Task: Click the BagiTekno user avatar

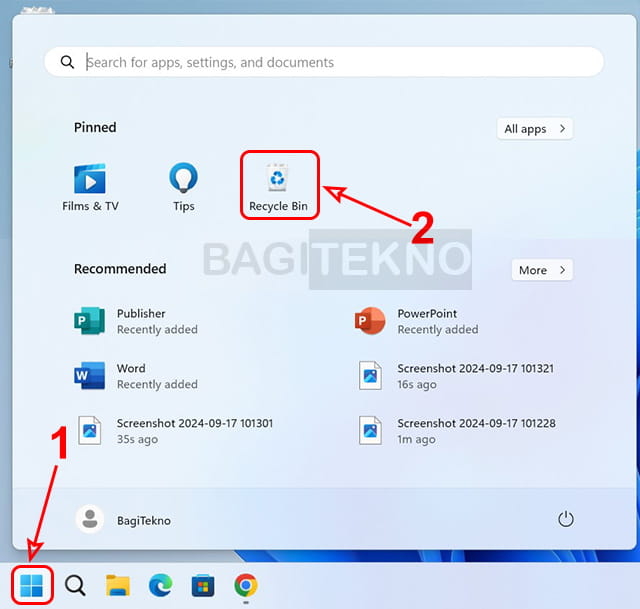Action: (90, 520)
